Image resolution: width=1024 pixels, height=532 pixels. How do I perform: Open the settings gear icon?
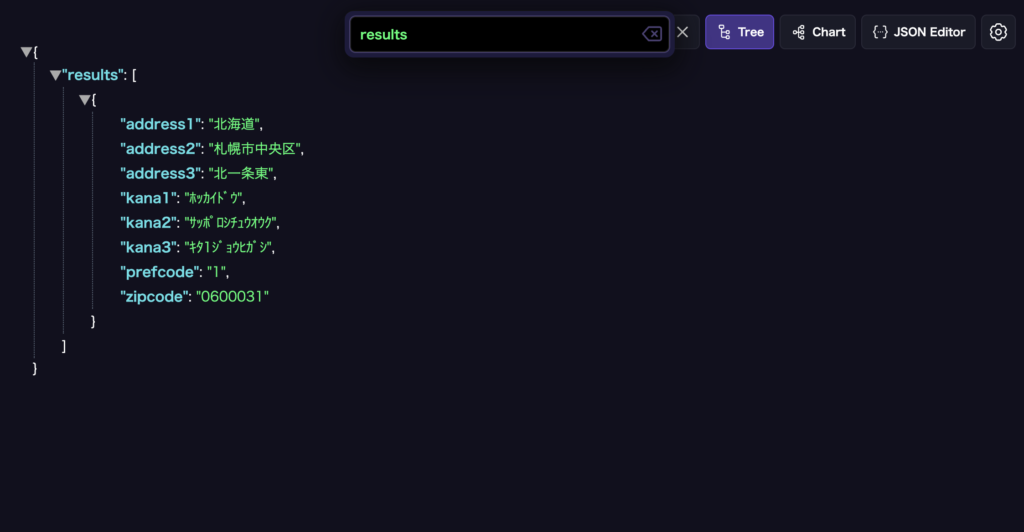click(x=998, y=32)
